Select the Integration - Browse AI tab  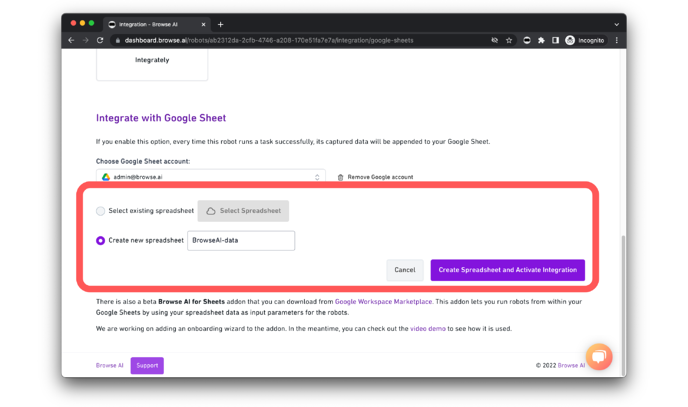[x=157, y=25]
